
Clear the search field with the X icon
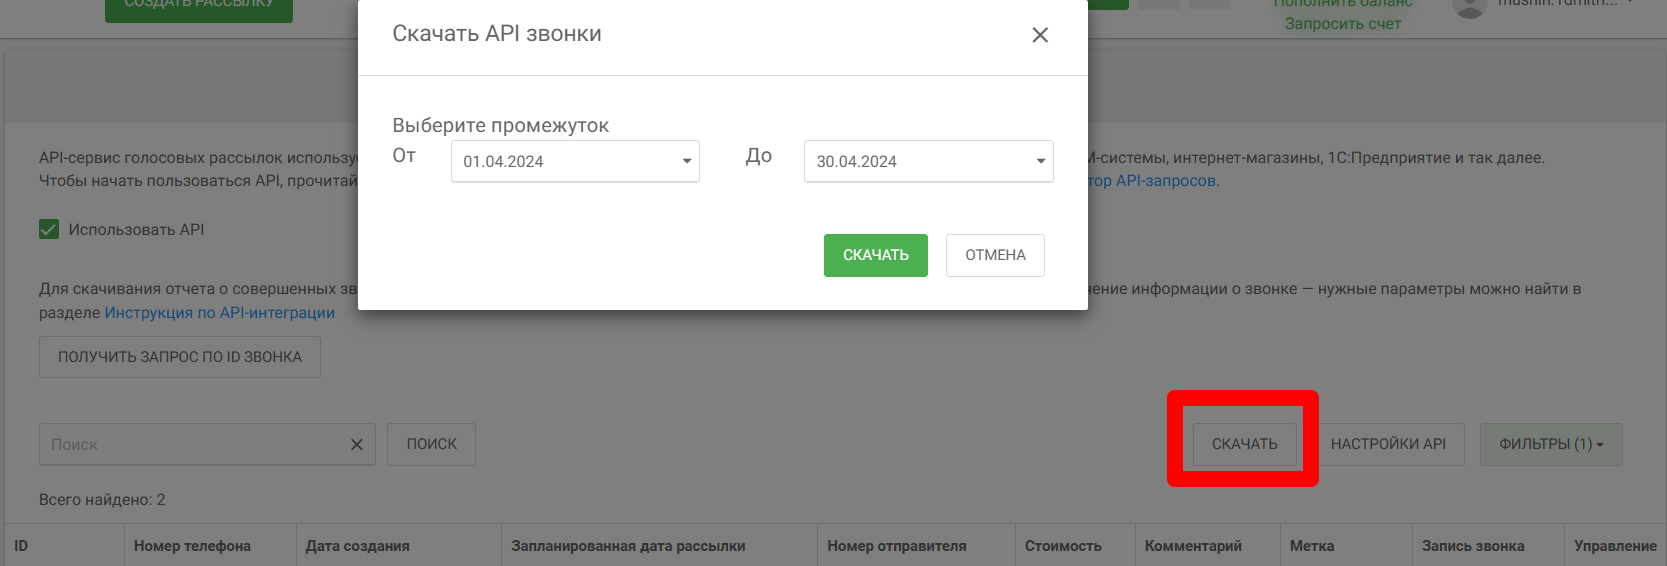[x=356, y=445]
